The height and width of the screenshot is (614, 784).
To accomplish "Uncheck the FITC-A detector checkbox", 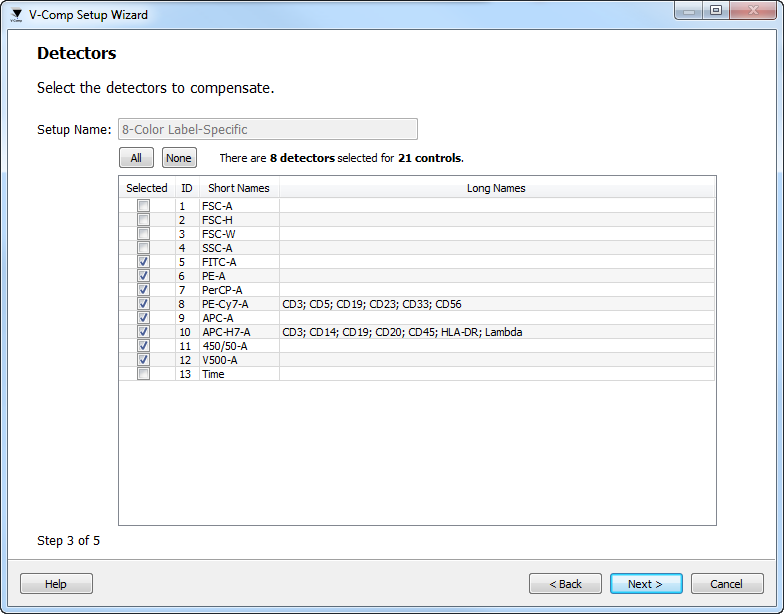I will [144, 262].
